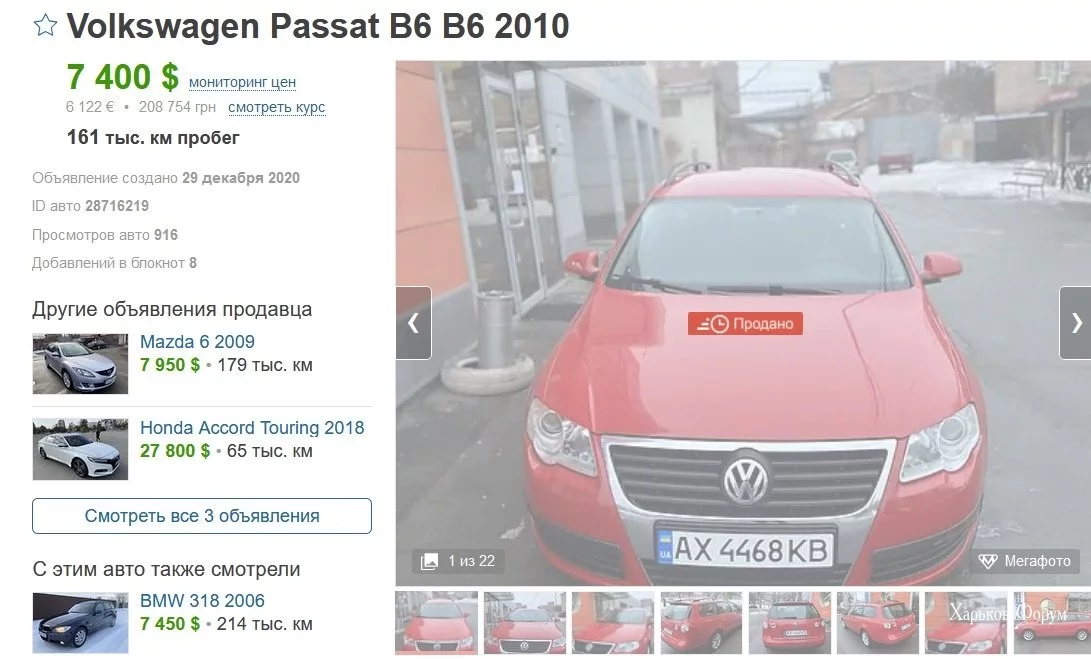
Task: Go to previous photo arrow
Action: pyautogui.click(x=413, y=323)
